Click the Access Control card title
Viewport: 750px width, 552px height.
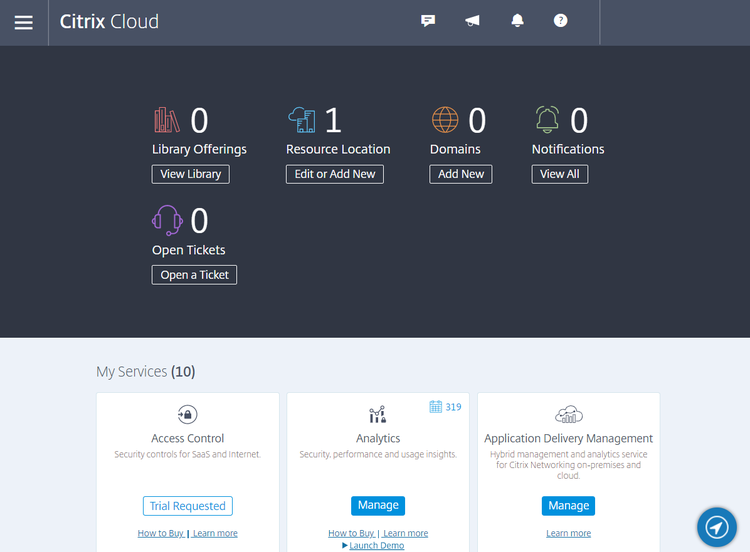188,438
